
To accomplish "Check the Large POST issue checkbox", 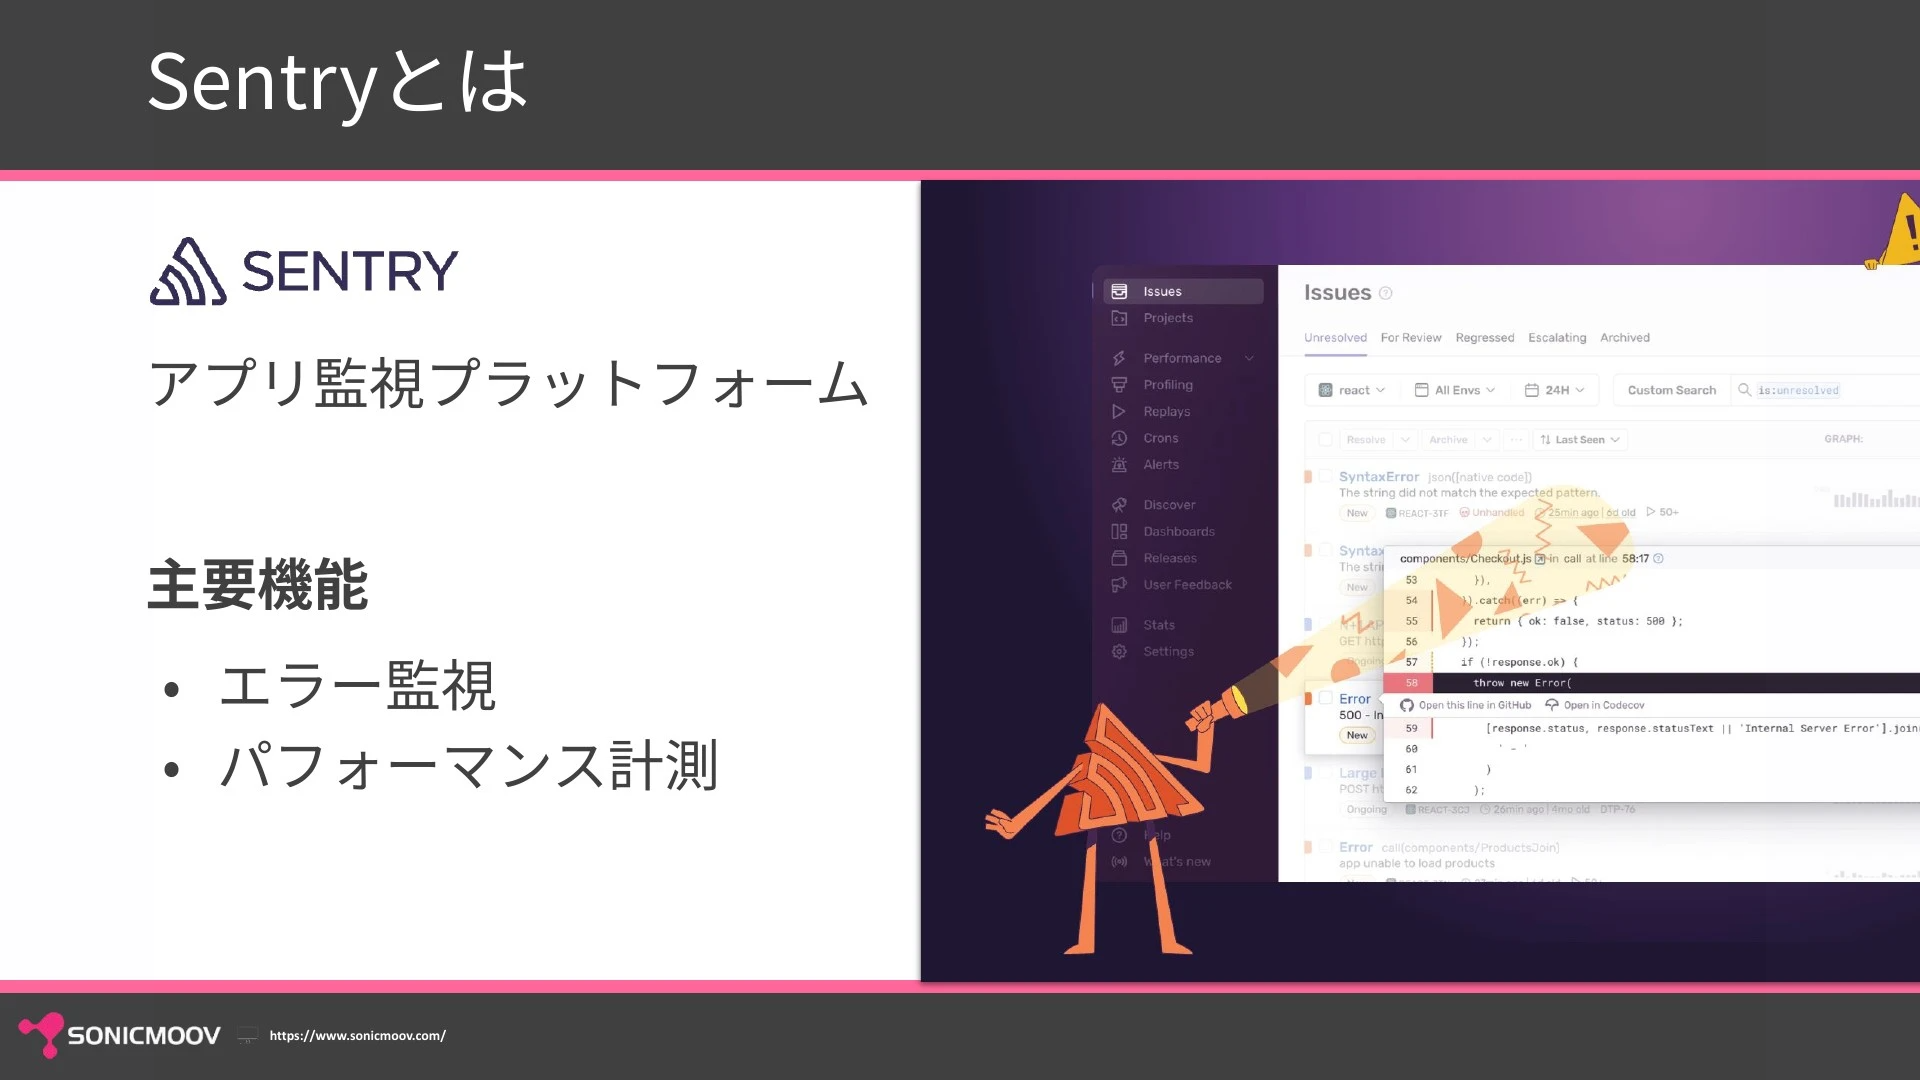I will (x=1325, y=773).
